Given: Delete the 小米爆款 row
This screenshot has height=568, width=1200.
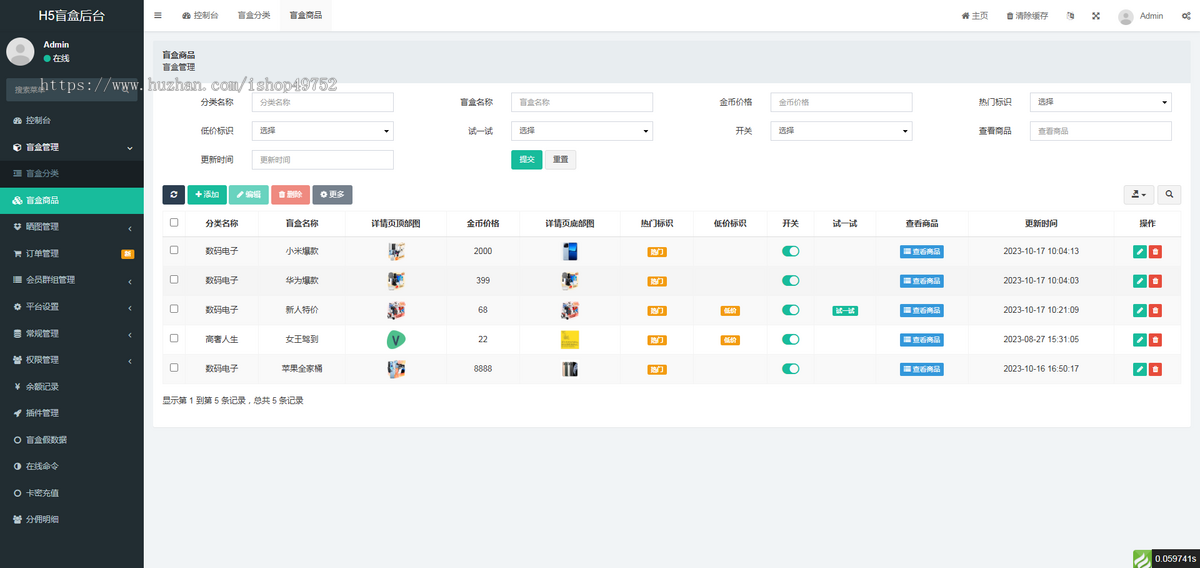Looking at the screenshot, I should 1156,252.
